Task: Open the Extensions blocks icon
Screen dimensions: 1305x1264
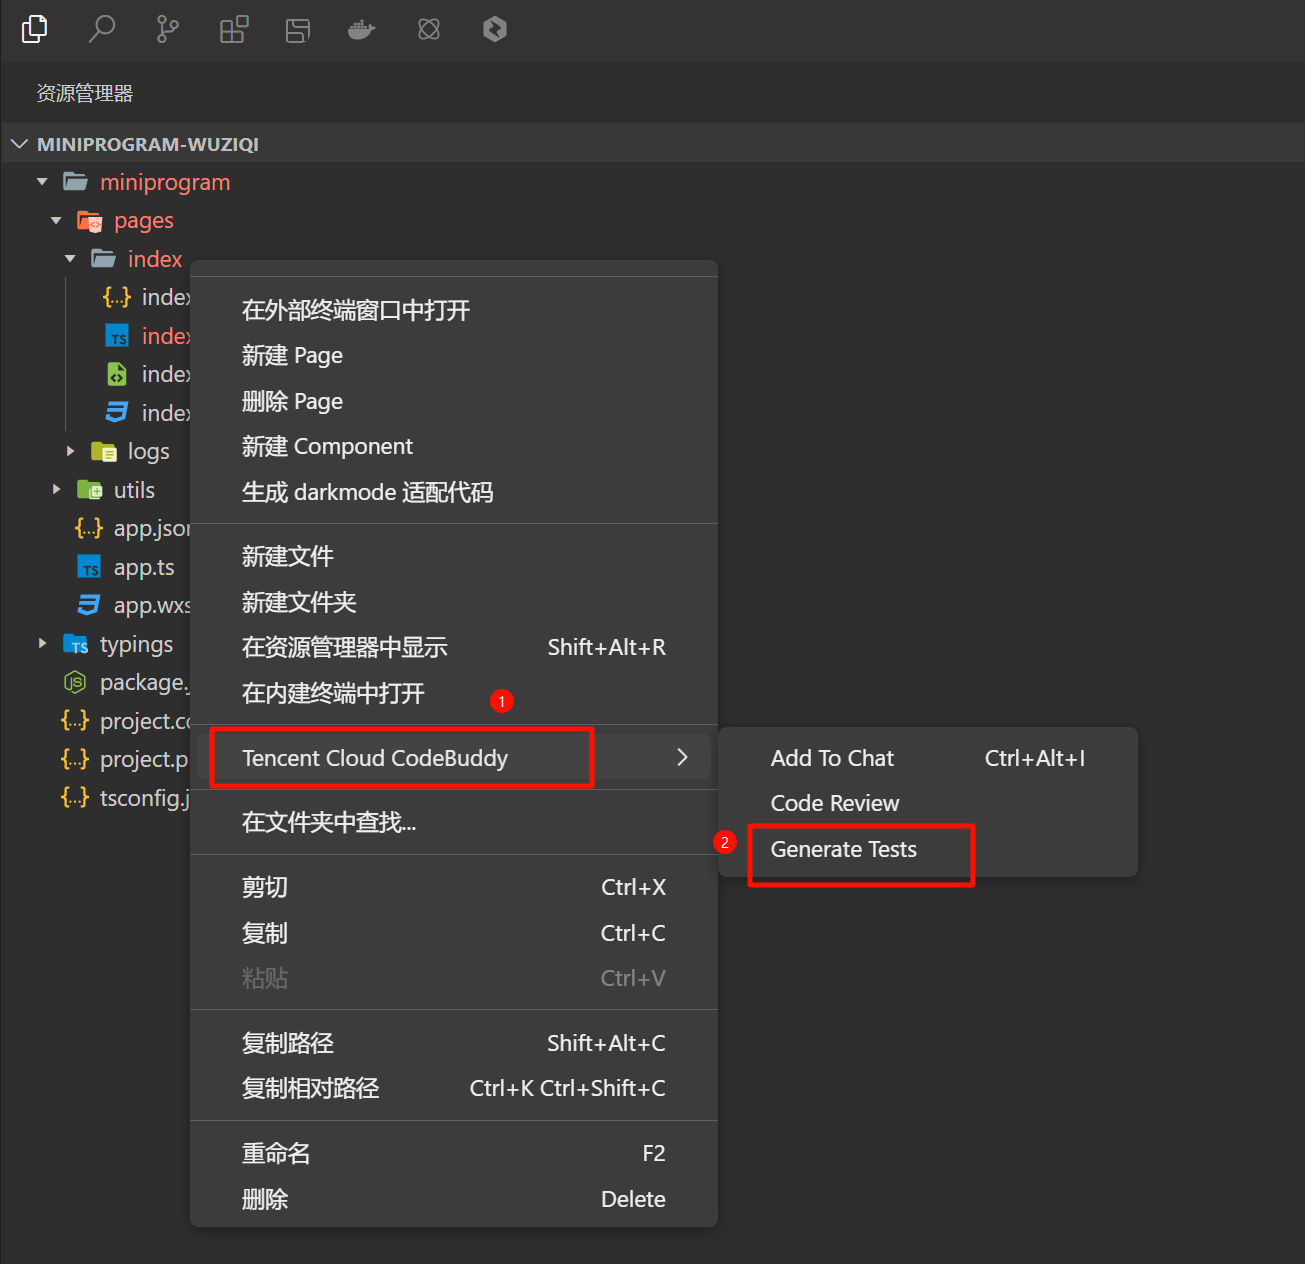Action: coord(233,30)
